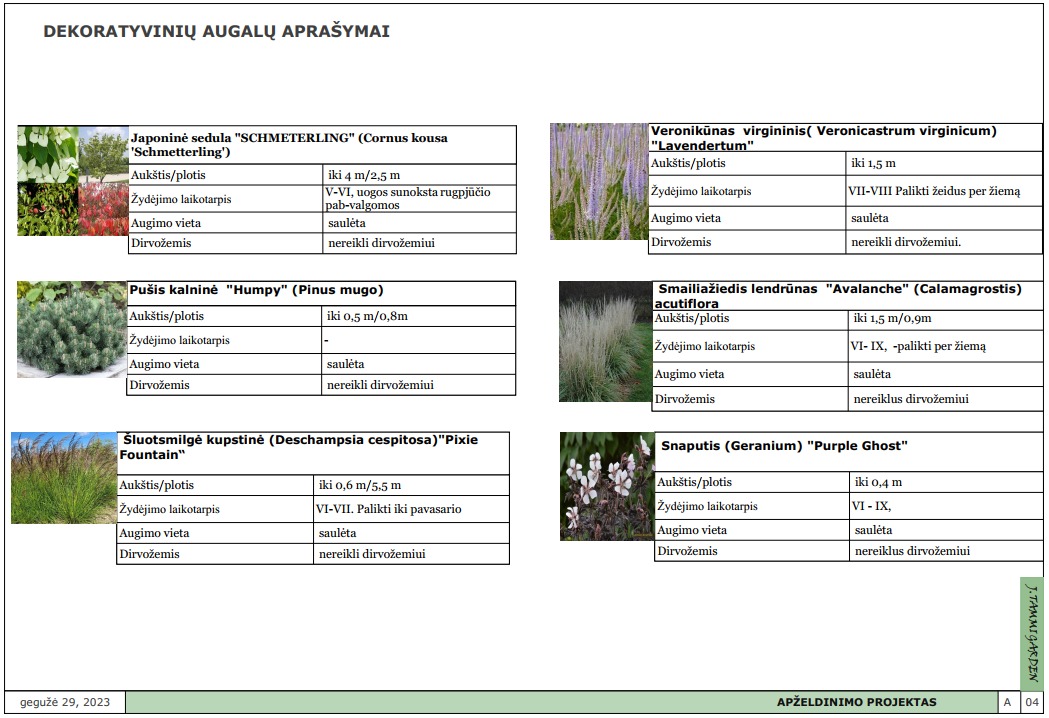Select the 'VI-VII. Palikti iki pavasario' cell
This screenshot has height=718, width=1049.
point(389,509)
